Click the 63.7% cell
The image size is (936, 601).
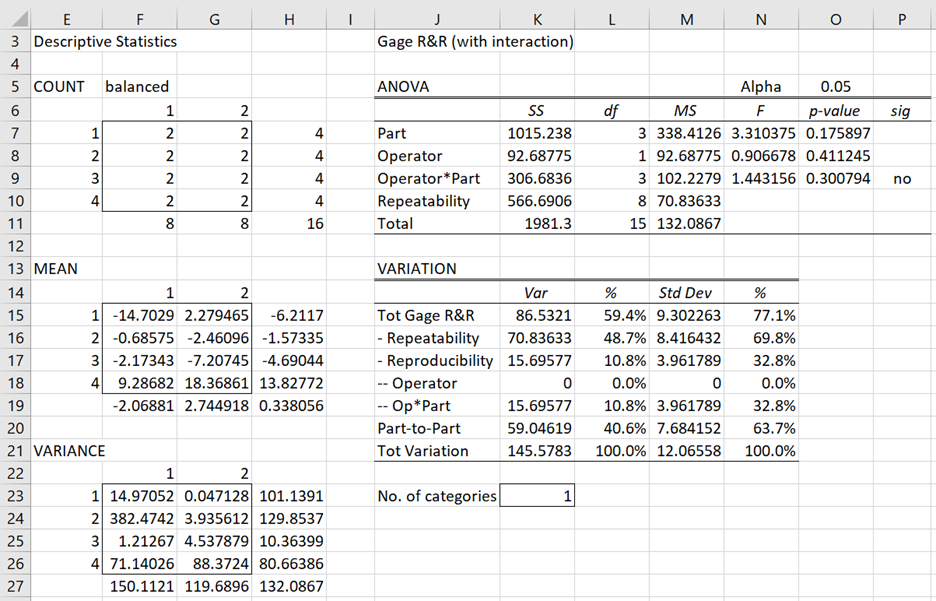(761, 429)
